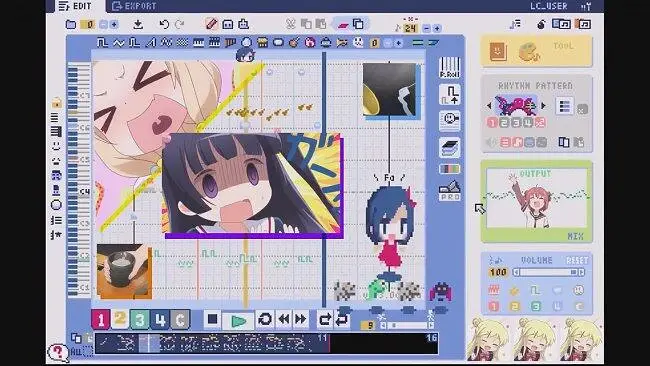Image resolution: width=650 pixels, height=366 pixels.
Task: Select volume track button 1
Action: 493,306
